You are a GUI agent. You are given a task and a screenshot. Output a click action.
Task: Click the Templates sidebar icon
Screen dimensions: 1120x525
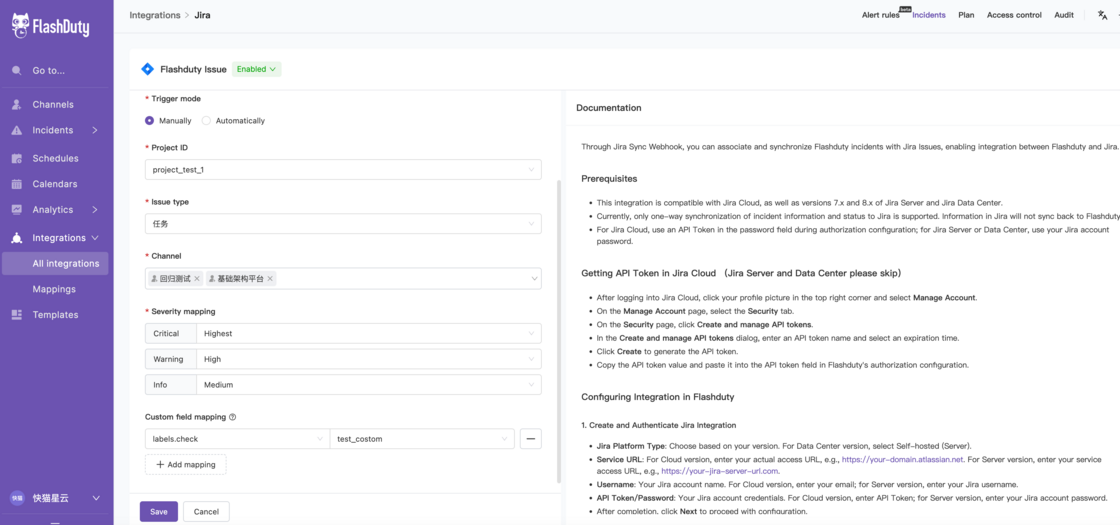tap(16, 315)
